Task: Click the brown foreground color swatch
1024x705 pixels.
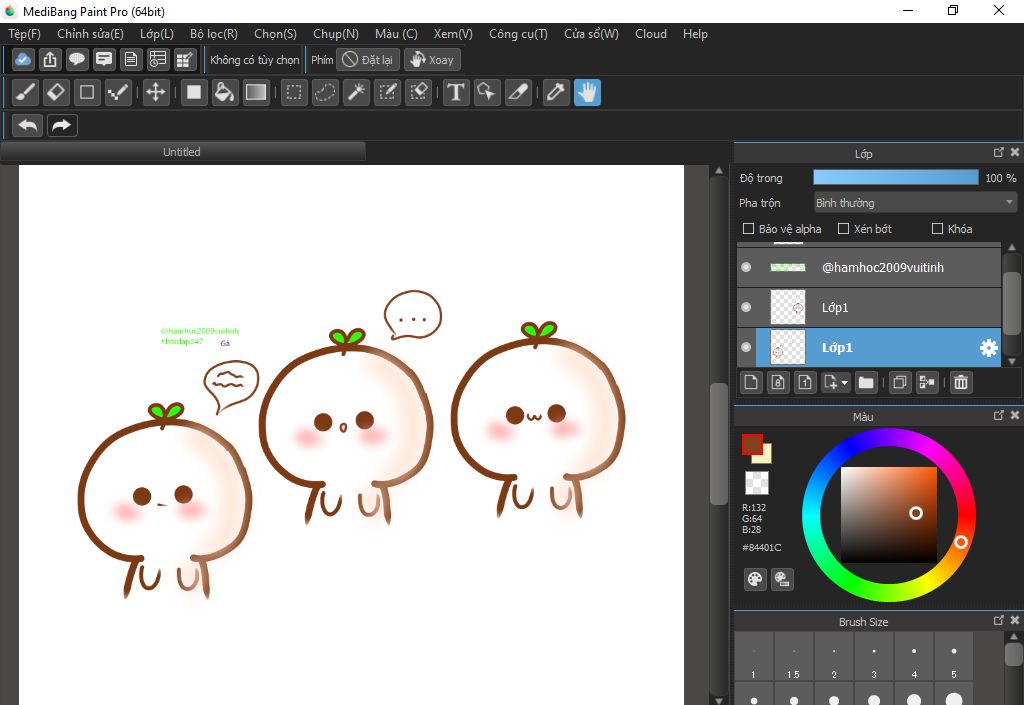Action: point(752,445)
